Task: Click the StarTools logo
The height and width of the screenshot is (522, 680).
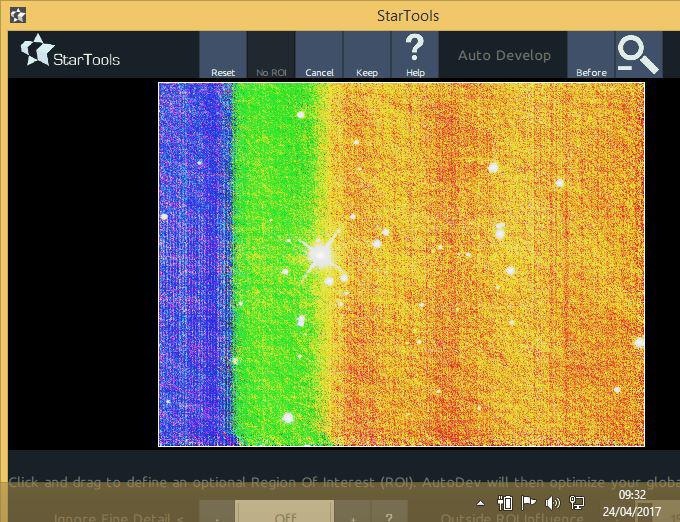Action: click(x=70, y=51)
